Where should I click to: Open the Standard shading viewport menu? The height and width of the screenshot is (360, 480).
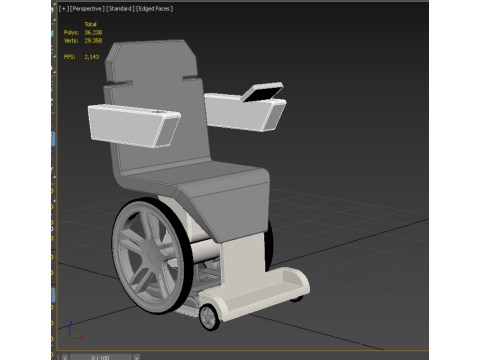[120, 9]
